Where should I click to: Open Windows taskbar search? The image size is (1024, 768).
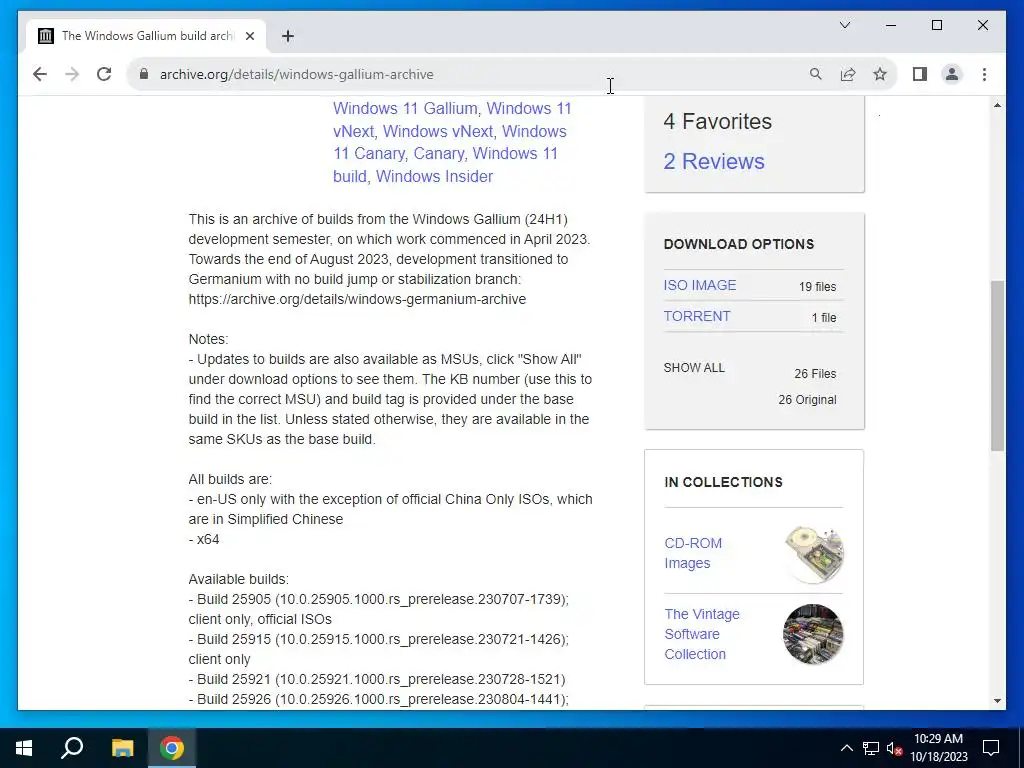[72, 748]
